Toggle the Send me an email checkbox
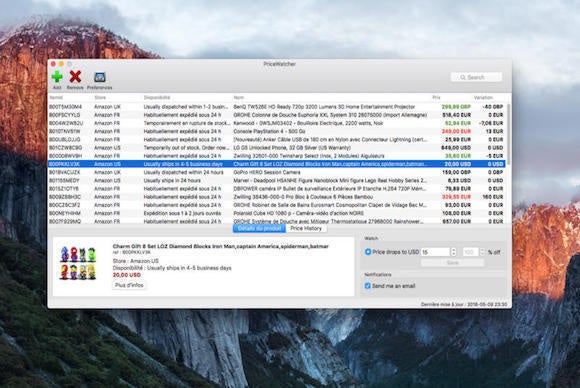Screen dimensions: 580x388 [367, 286]
